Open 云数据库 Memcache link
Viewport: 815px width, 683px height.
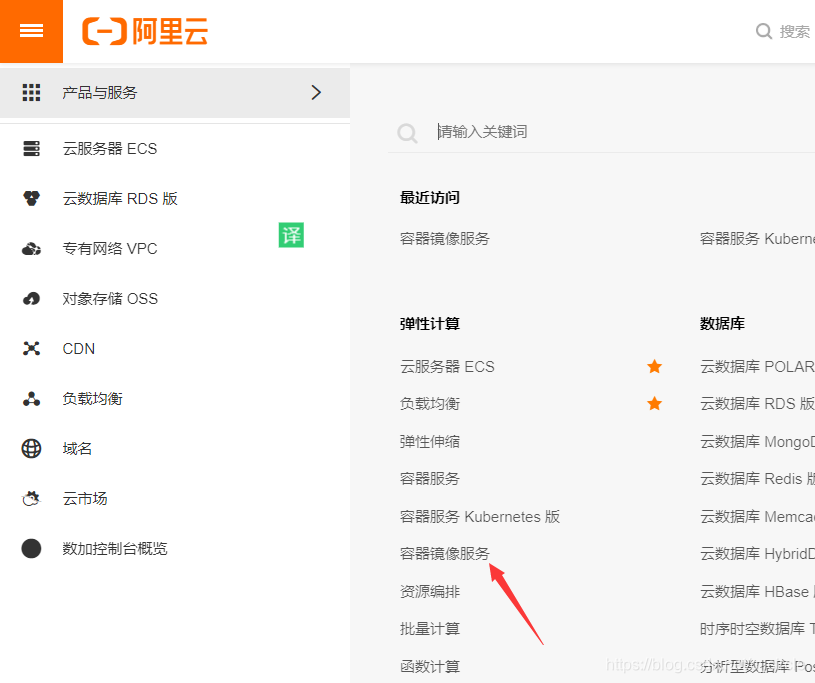[x=757, y=516]
